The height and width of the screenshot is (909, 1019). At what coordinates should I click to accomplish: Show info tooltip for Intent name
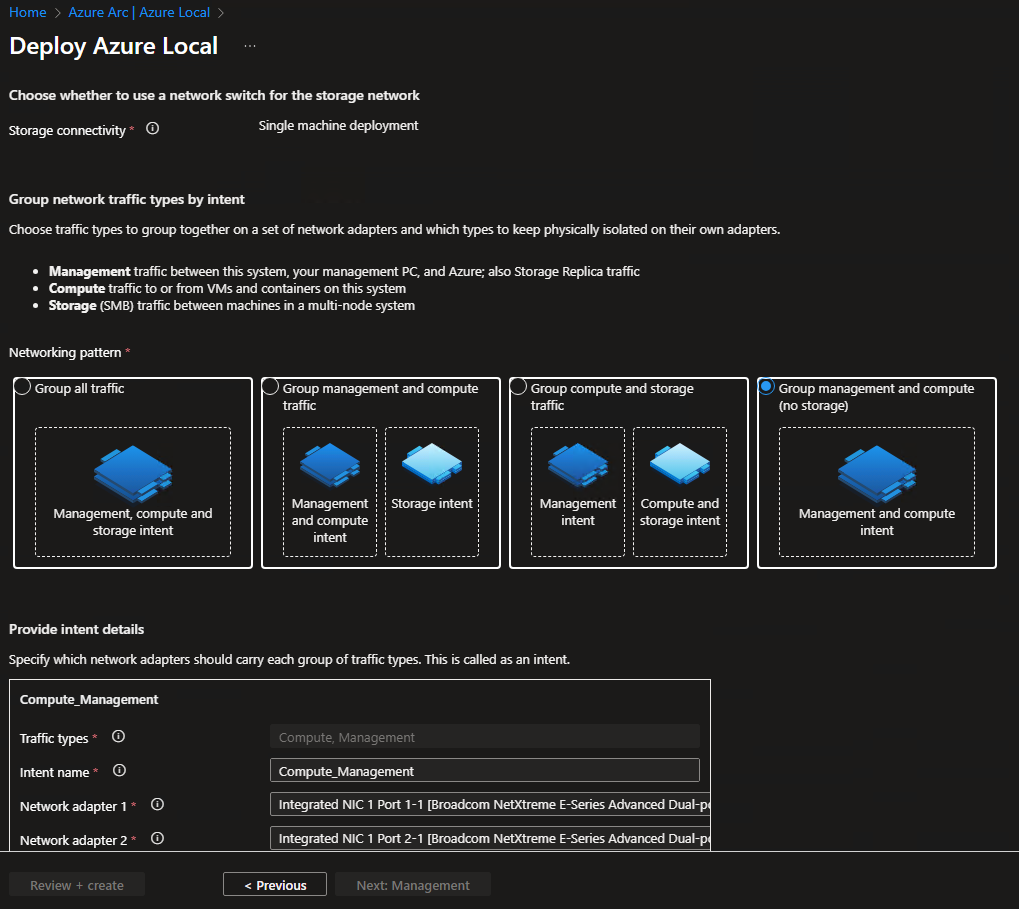coord(120,771)
